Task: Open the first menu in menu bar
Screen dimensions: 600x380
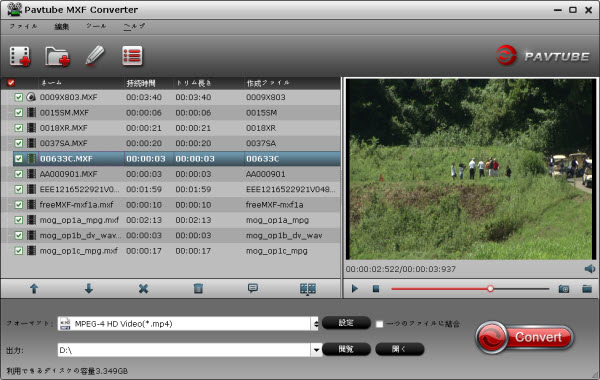Action: click(23, 26)
